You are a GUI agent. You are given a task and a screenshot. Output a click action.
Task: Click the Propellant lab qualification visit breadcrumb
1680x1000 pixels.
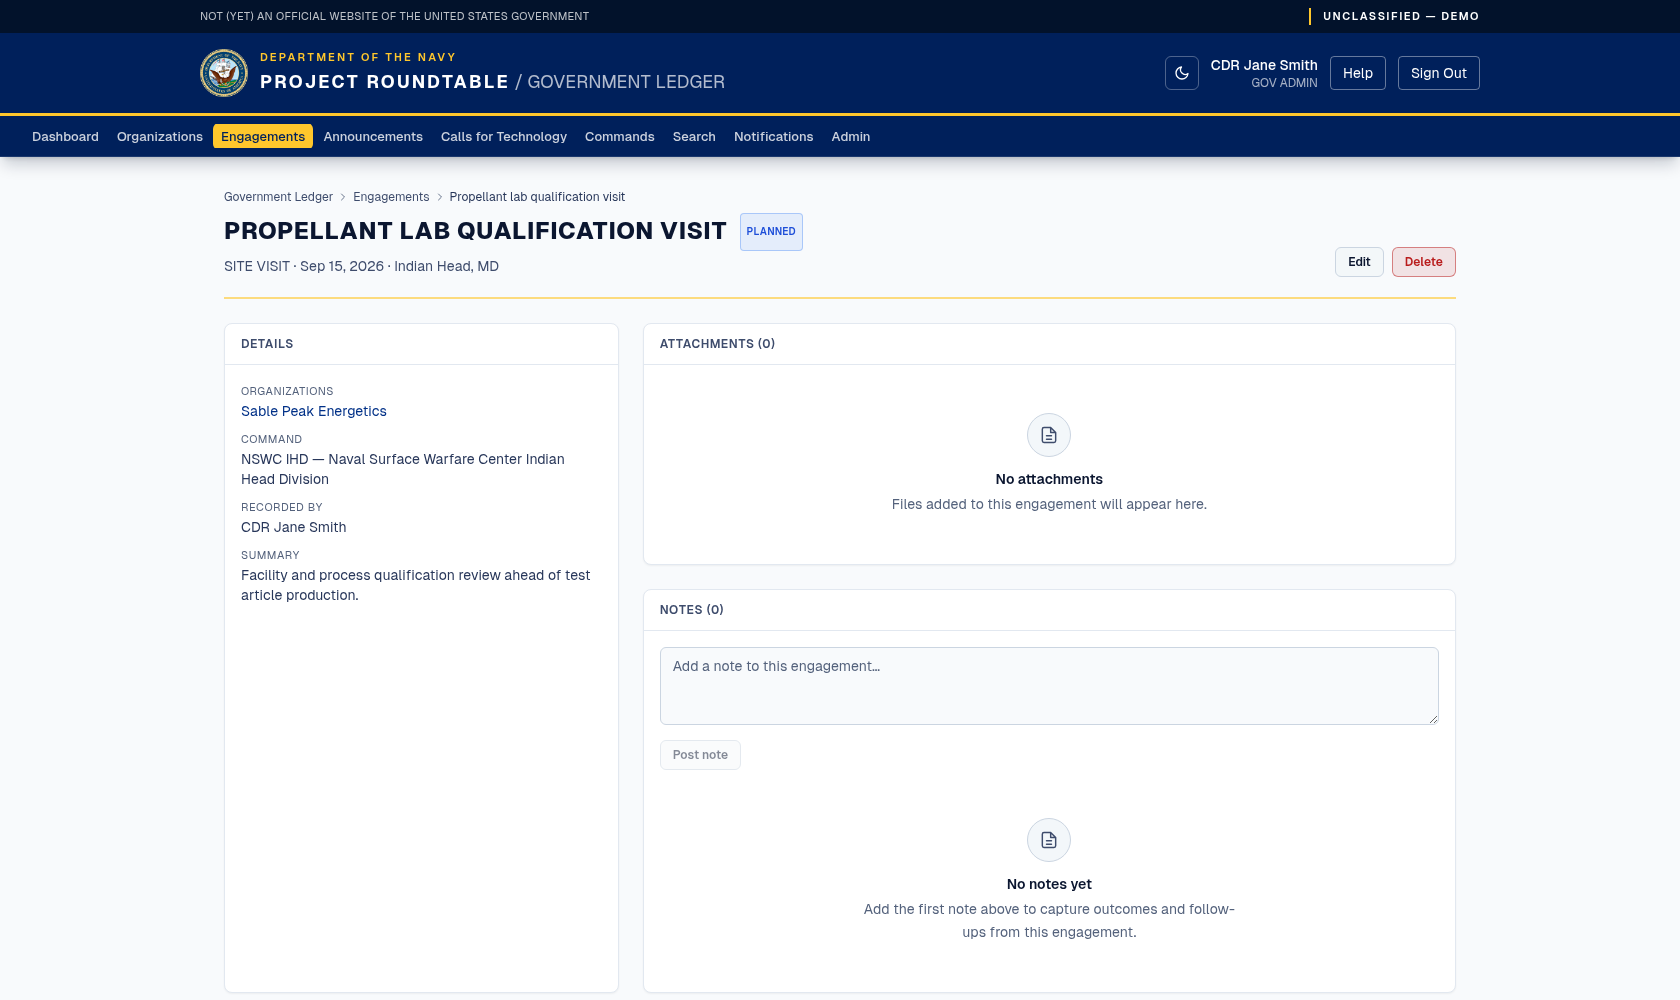(x=537, y=197)
